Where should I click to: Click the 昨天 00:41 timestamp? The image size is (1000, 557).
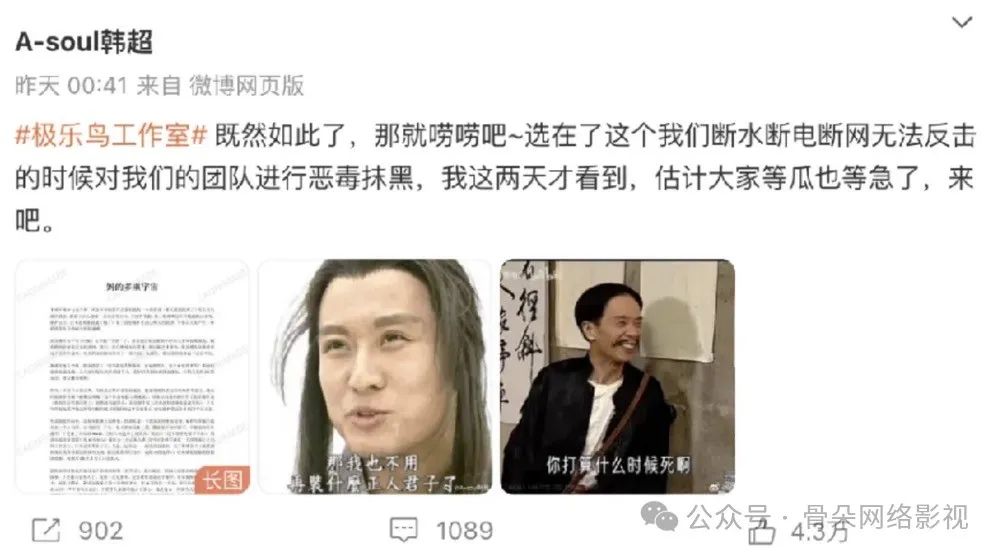click(71, 85)
